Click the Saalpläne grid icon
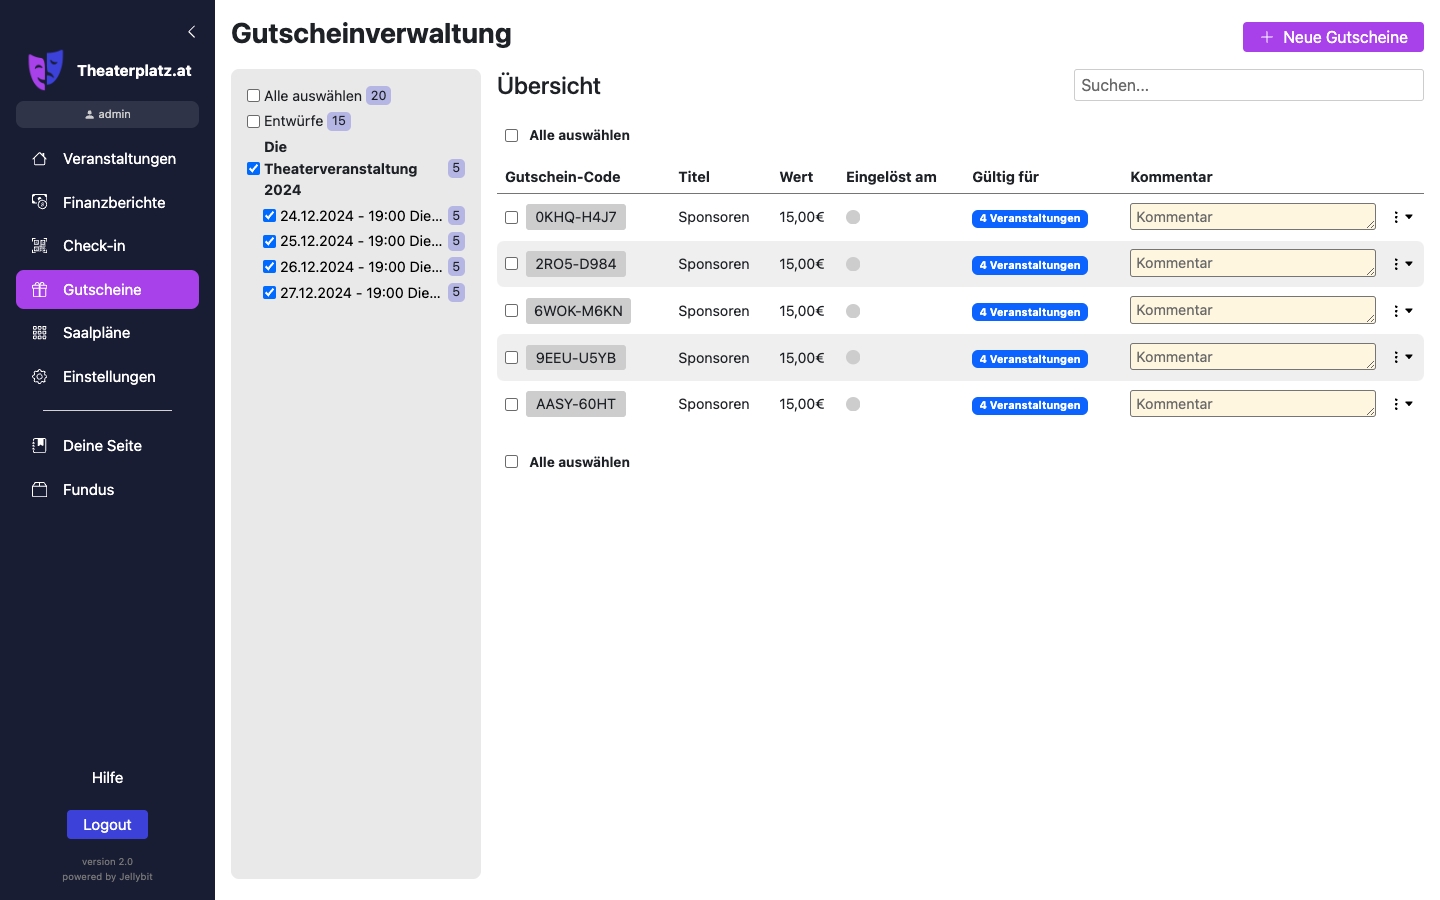Screen dimensions: 1440x900 (x=40, y=333)
